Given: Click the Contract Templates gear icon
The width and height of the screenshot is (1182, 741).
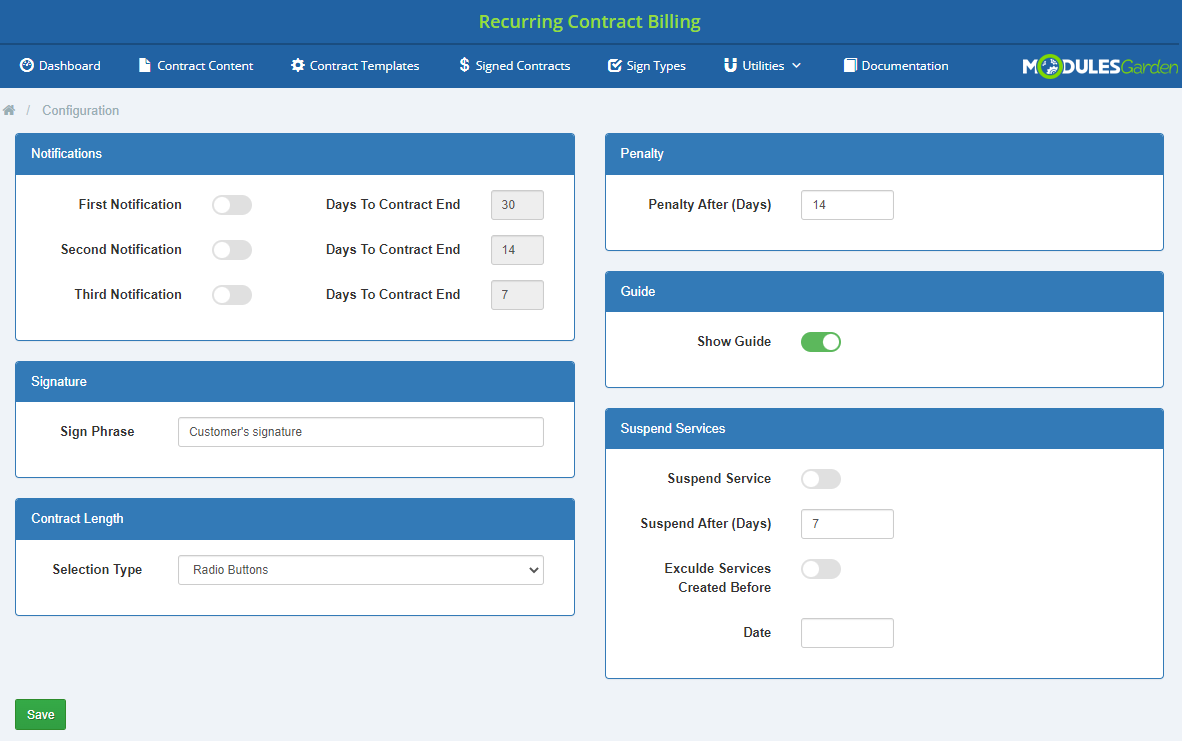Looking at the screenshot, I should [298, 66].
